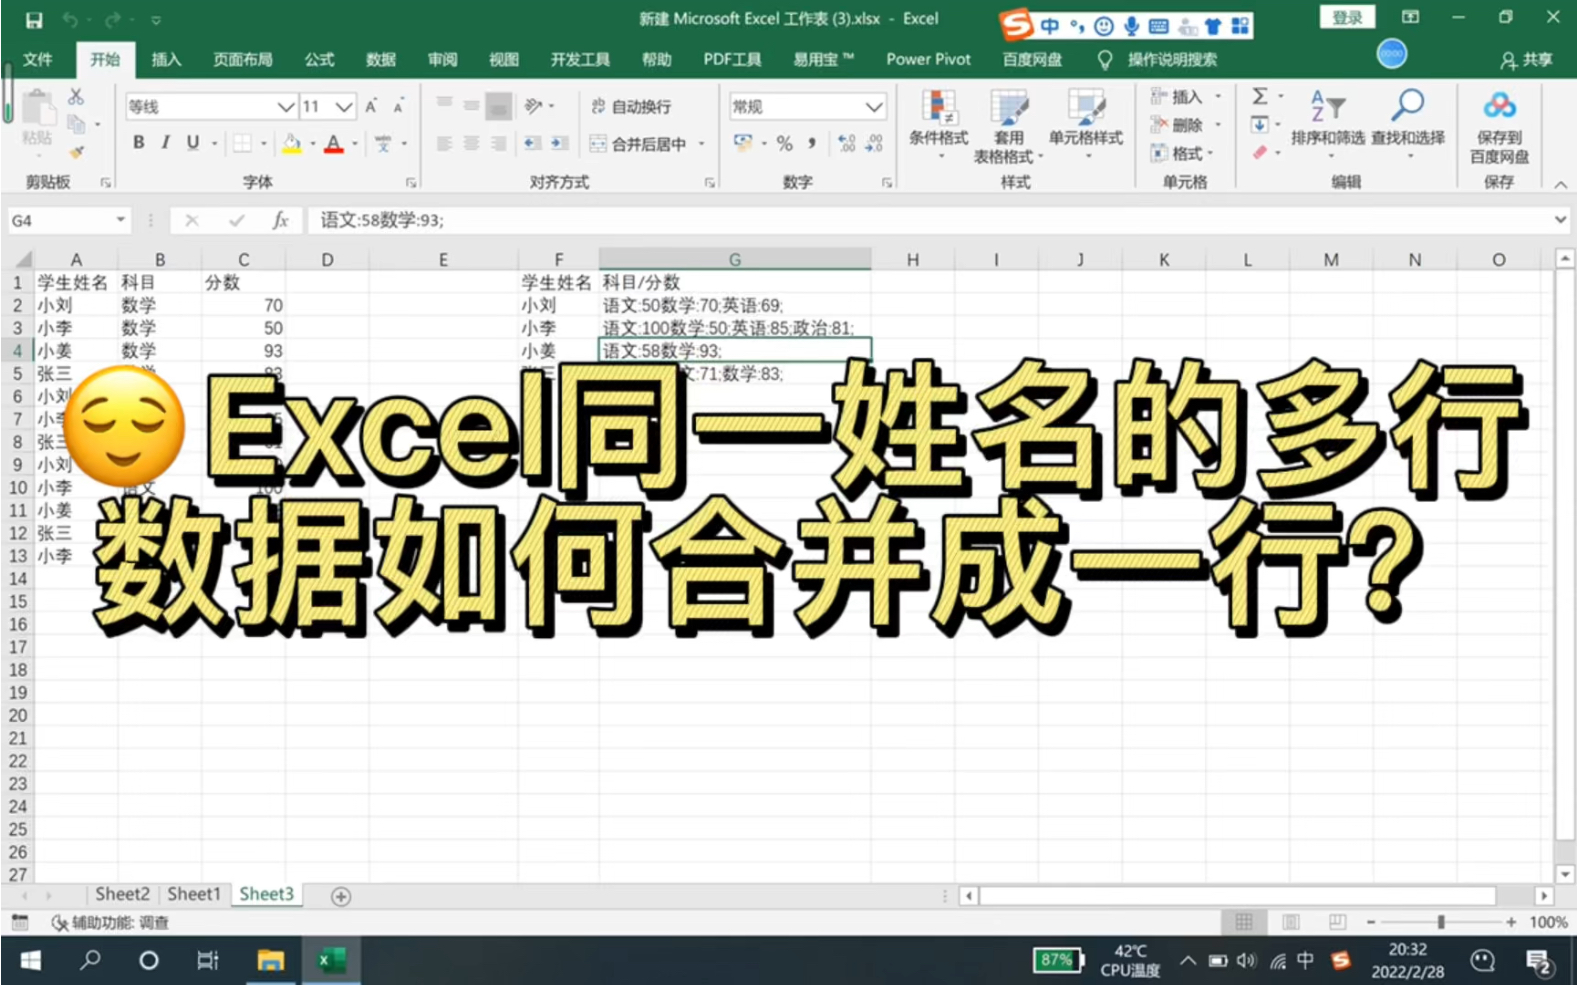
Task: Open the notification center icon
Action: pos(1538,962)
